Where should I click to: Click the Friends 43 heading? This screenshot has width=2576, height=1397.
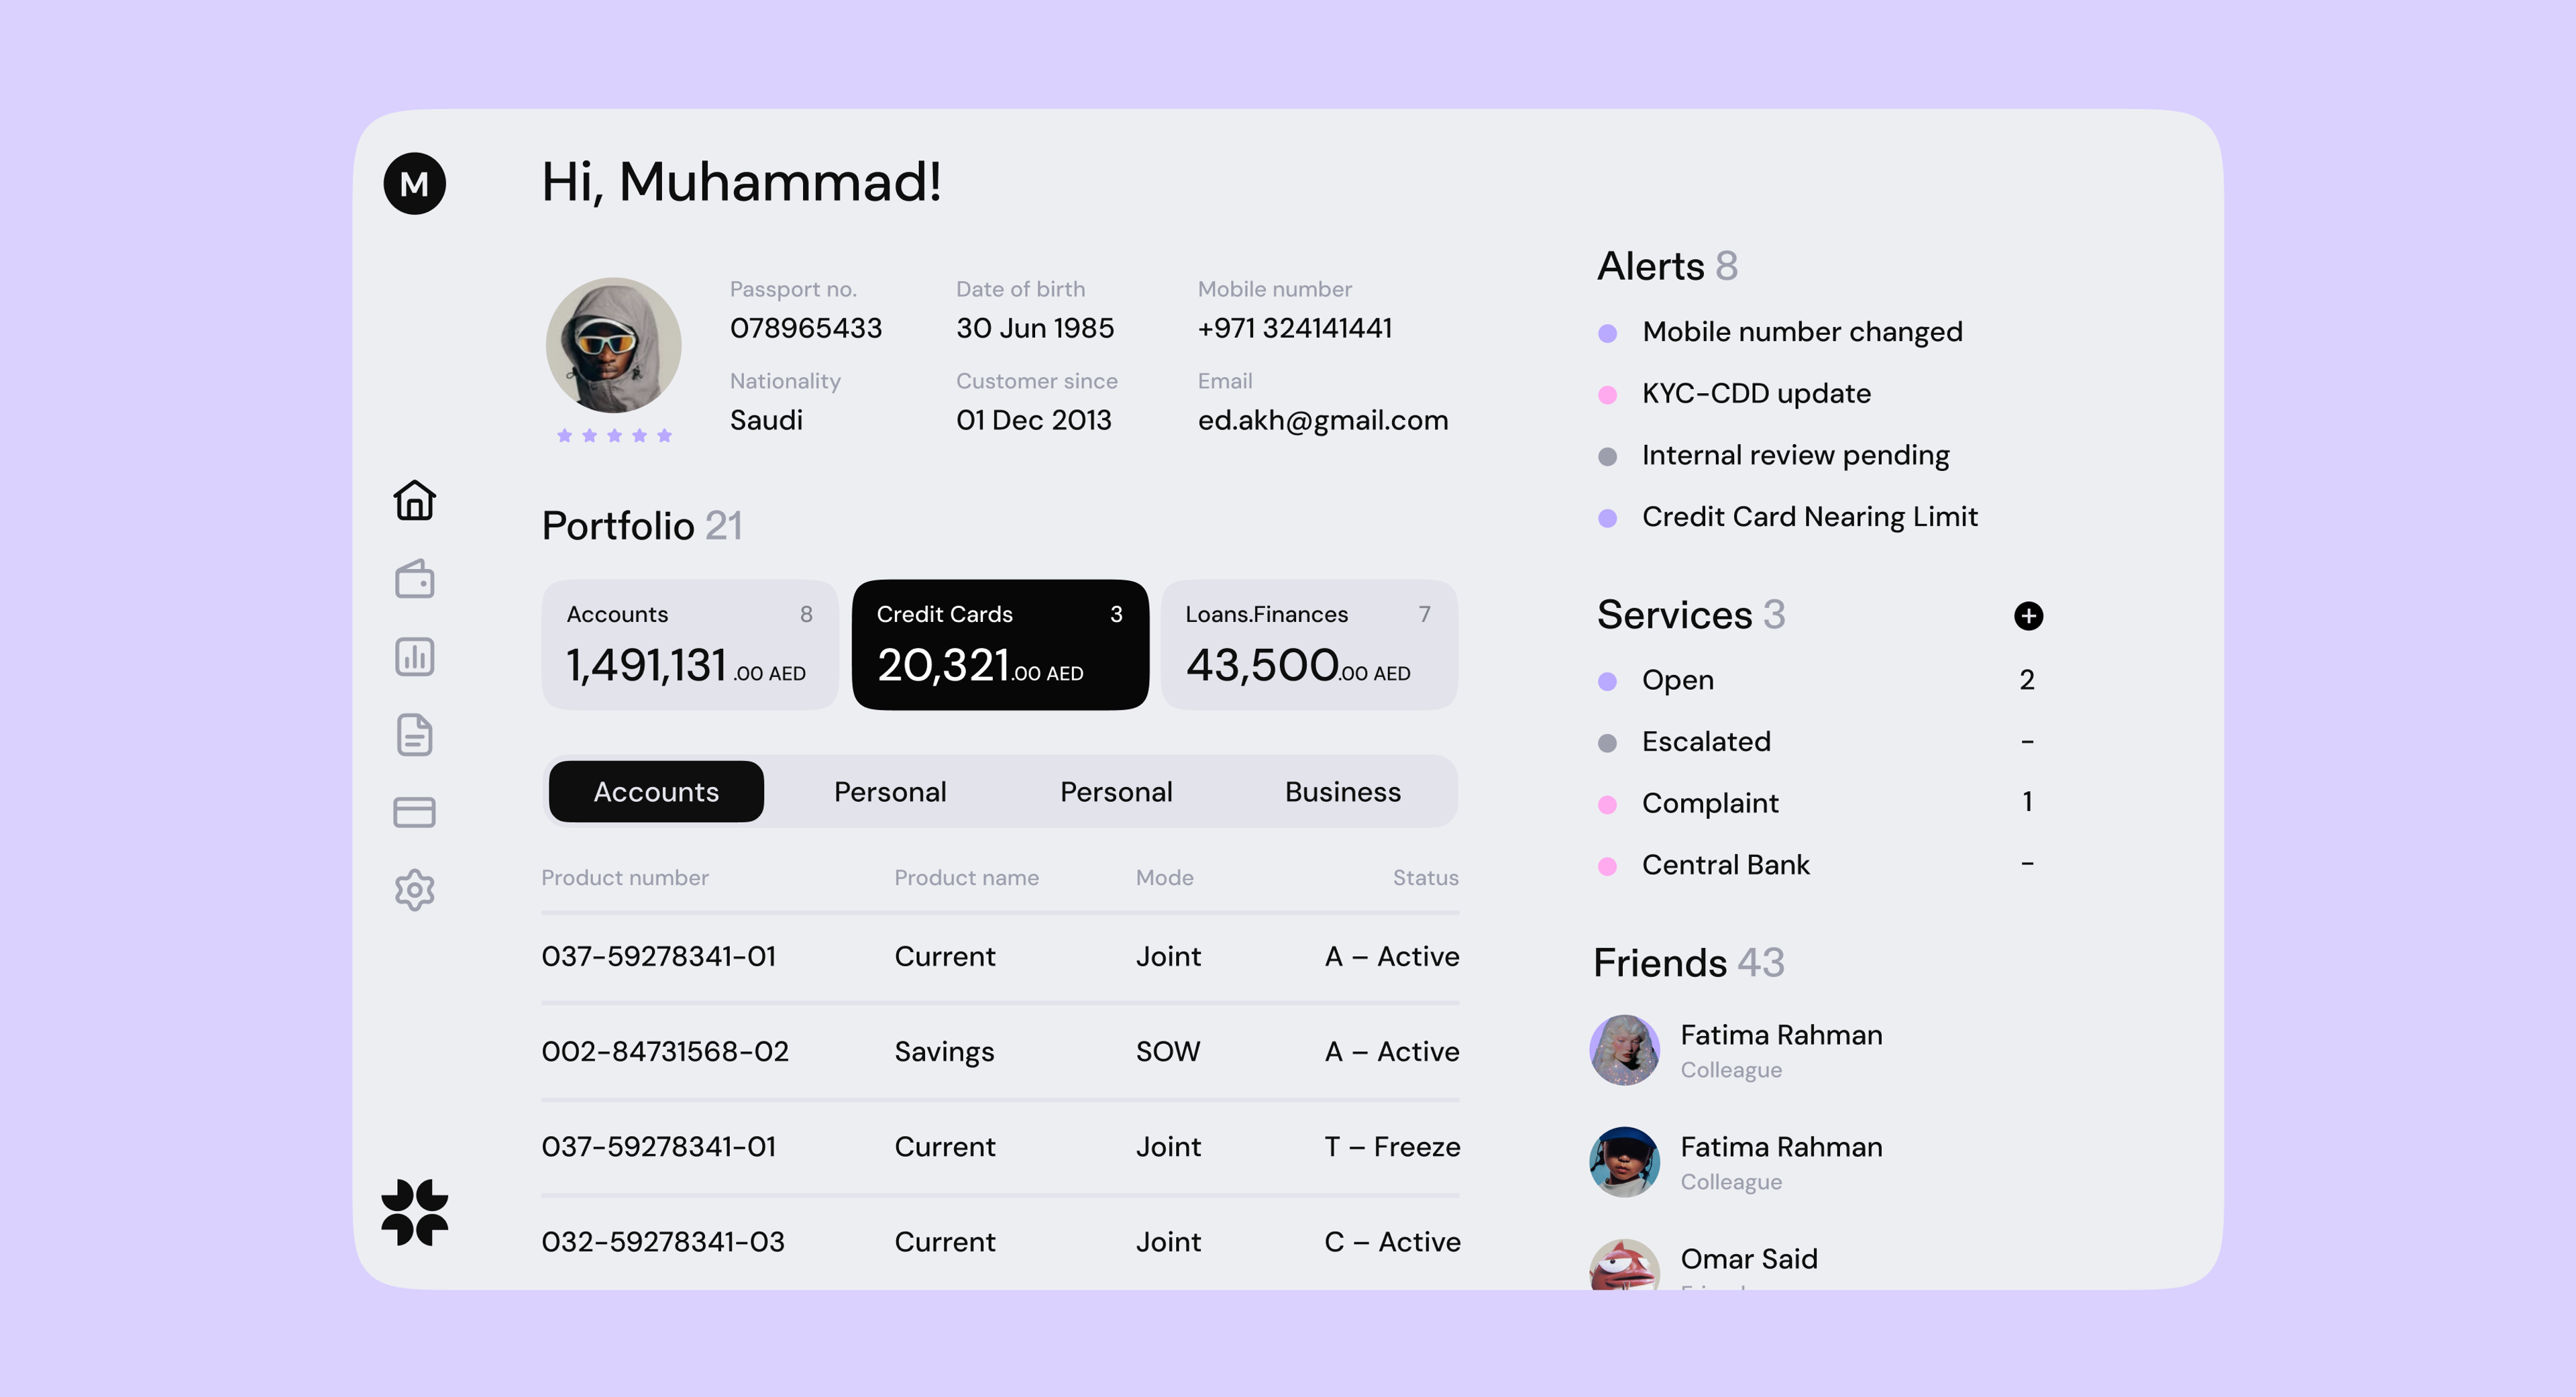point(1689,963)
